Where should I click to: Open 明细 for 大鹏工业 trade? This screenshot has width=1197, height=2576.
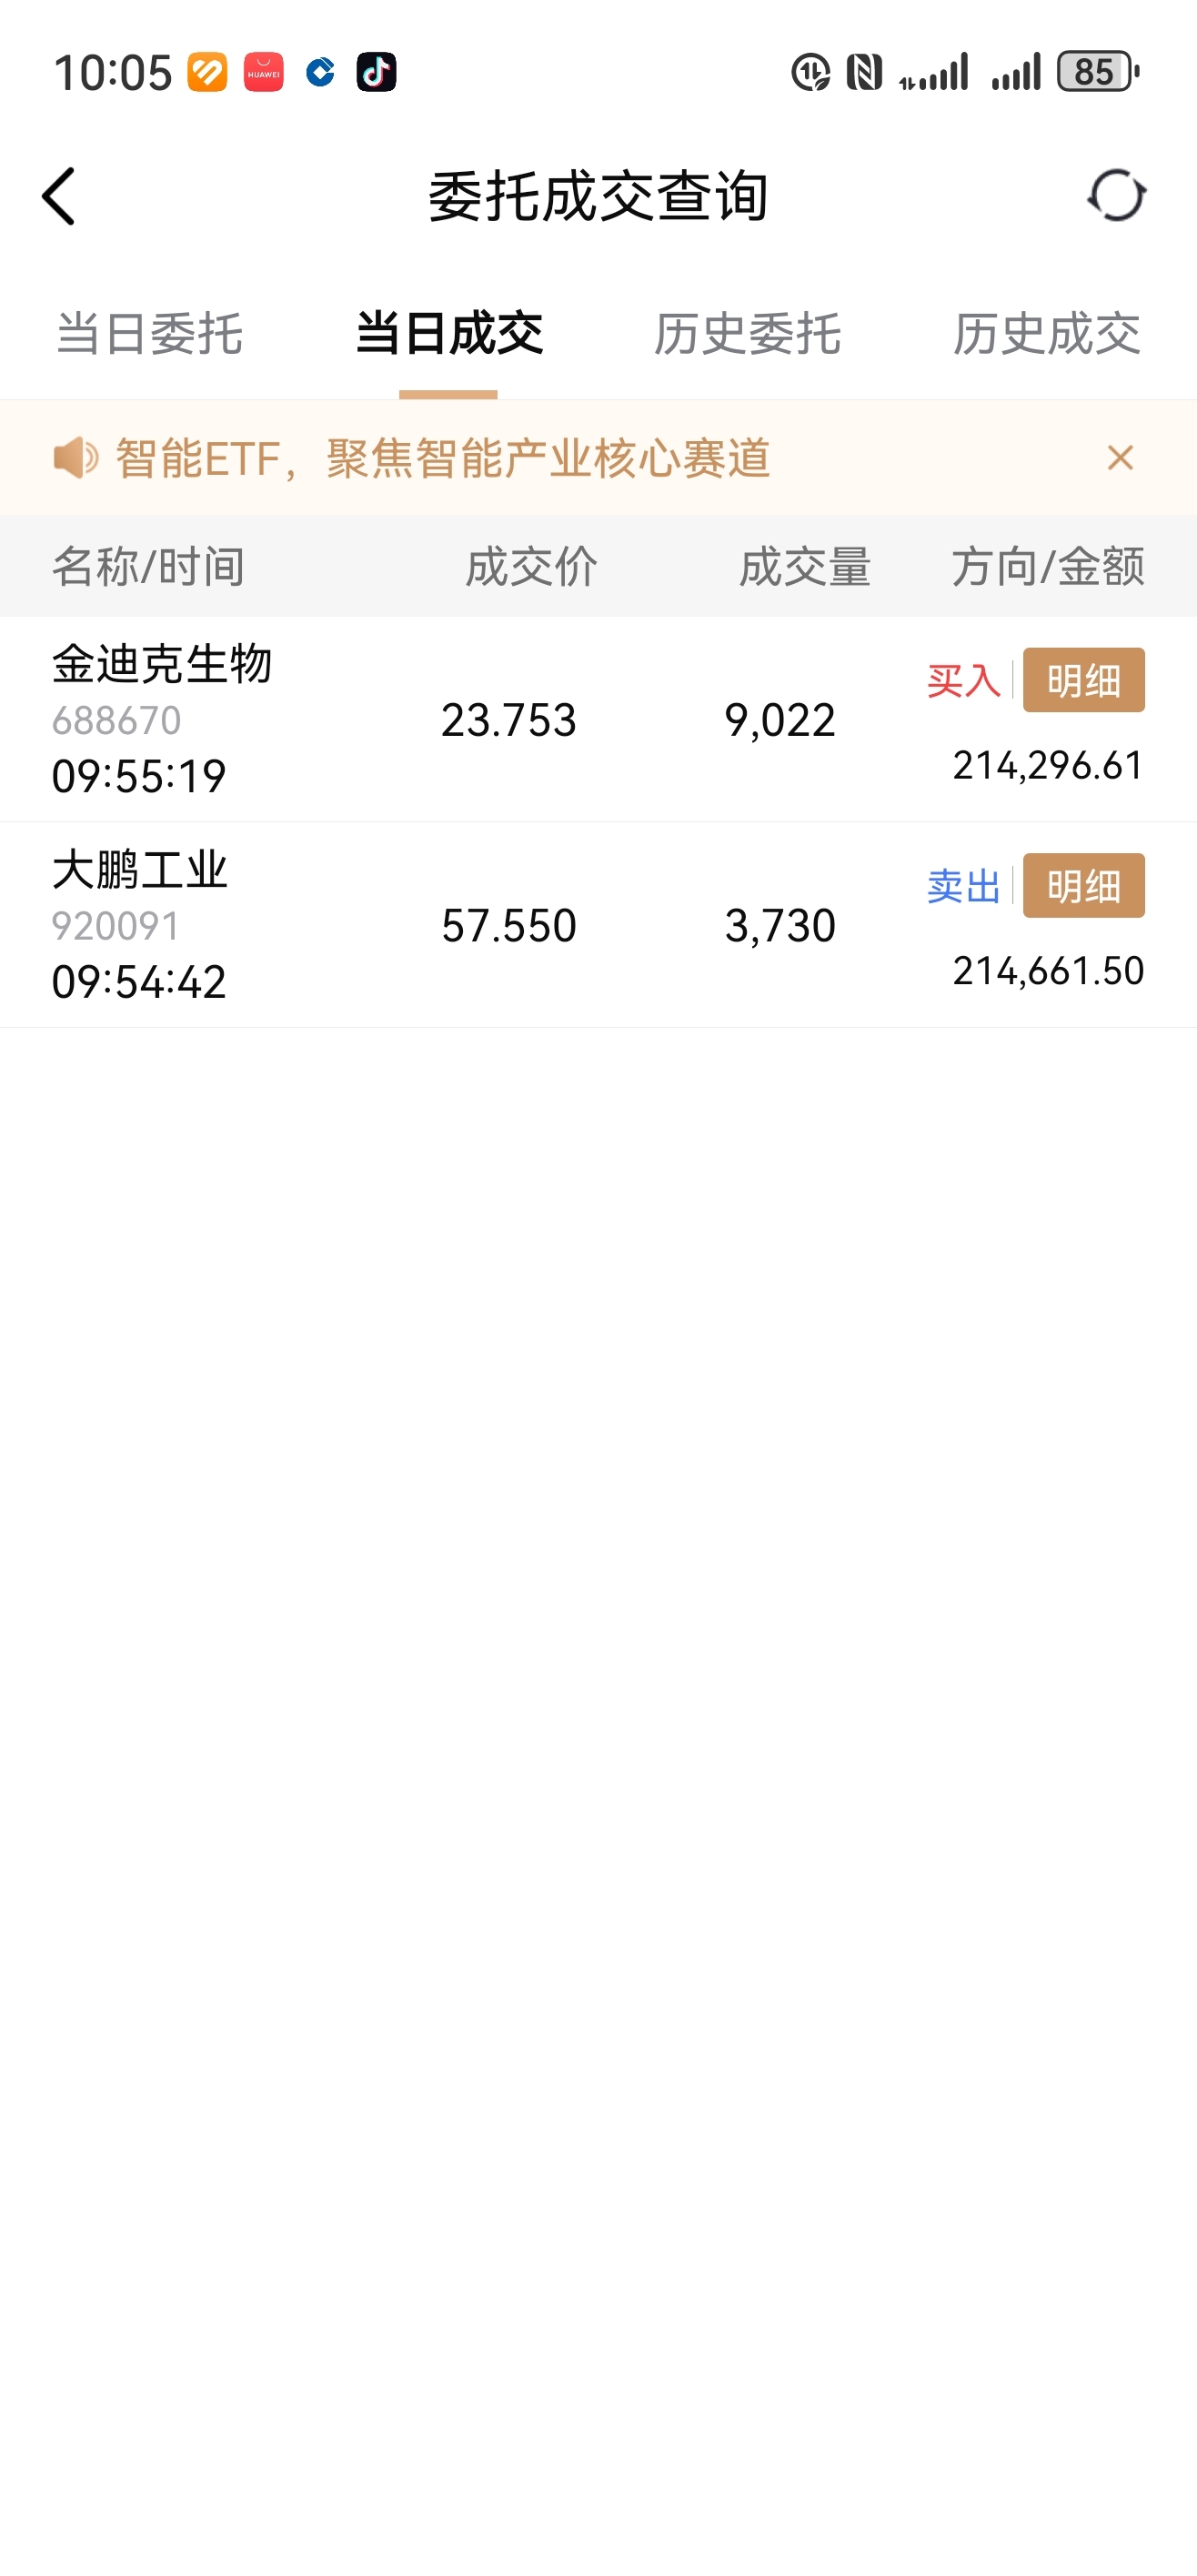pyautogui.click(x=1083, y=886)
